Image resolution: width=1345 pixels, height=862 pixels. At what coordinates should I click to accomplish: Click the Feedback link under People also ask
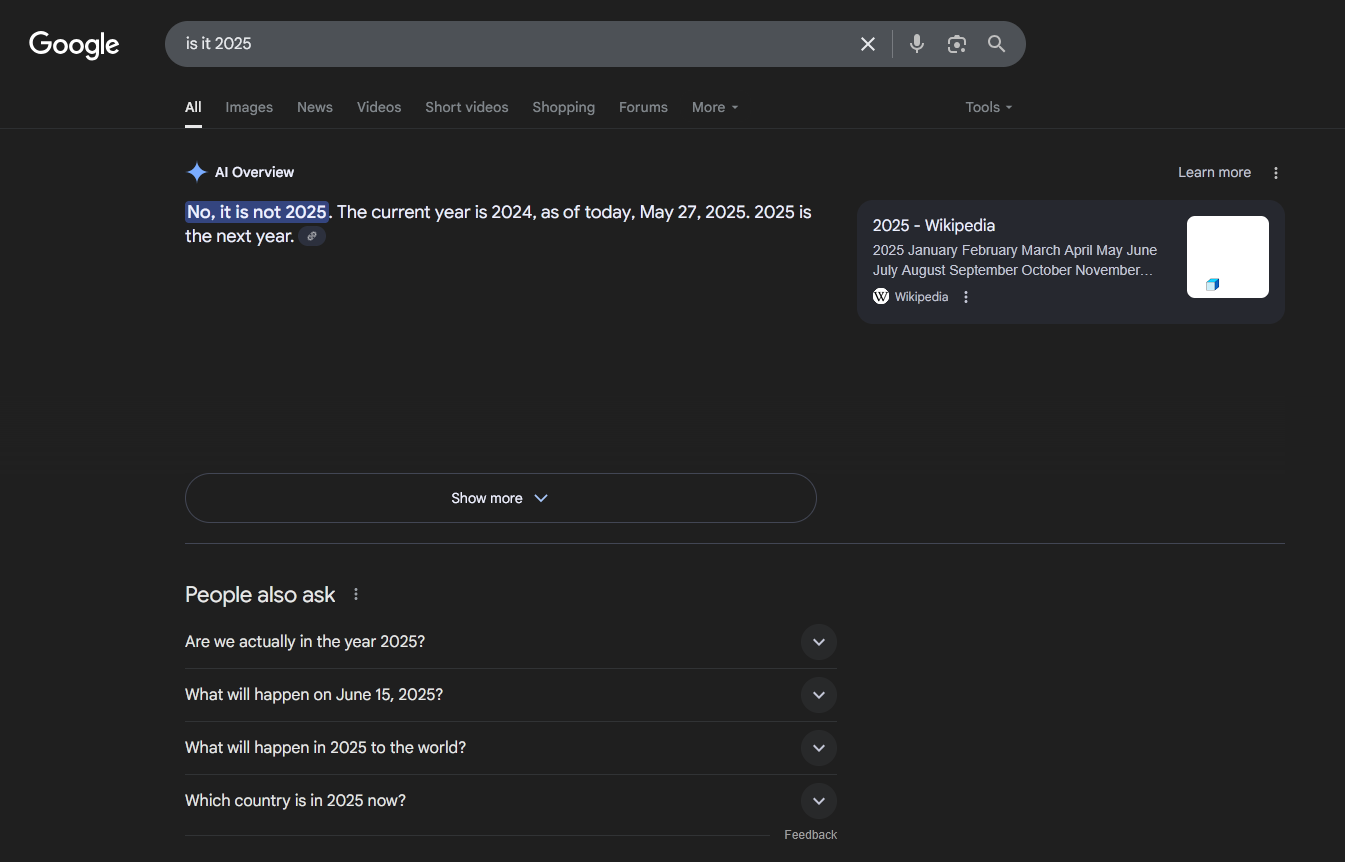pos(811,834)
